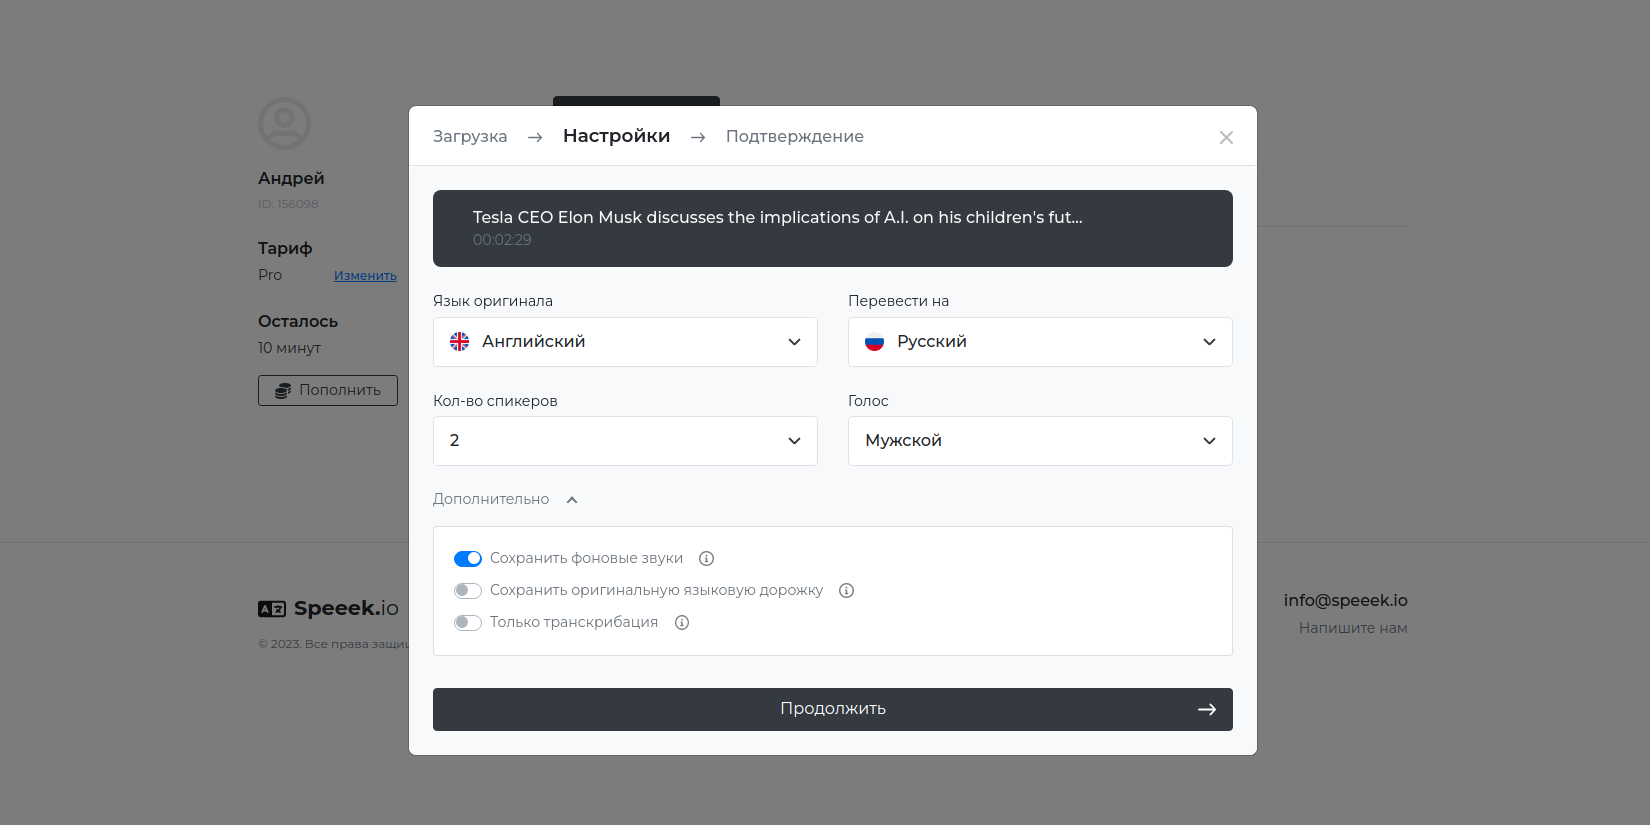Click info icon beside original language track option

pyautogui.click(x=846, y=591)
